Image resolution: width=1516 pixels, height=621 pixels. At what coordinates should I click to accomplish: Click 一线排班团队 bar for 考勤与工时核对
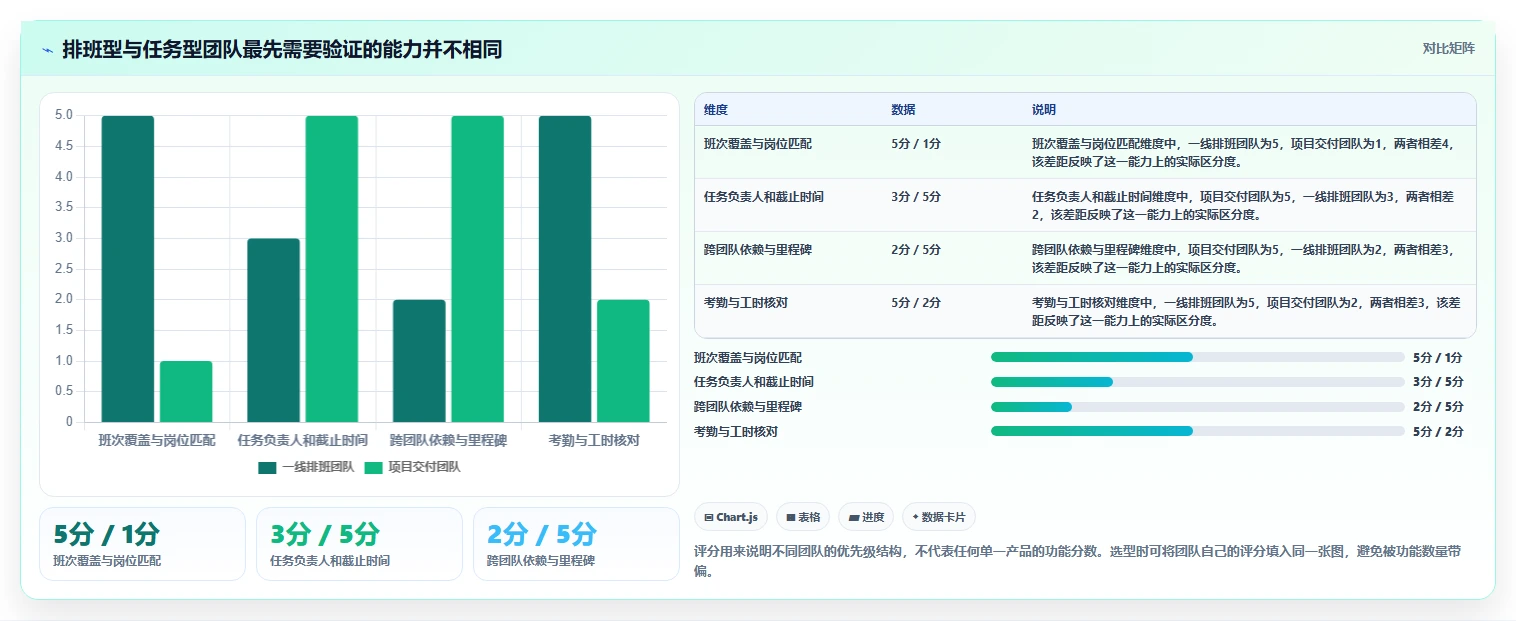point(565,269)
